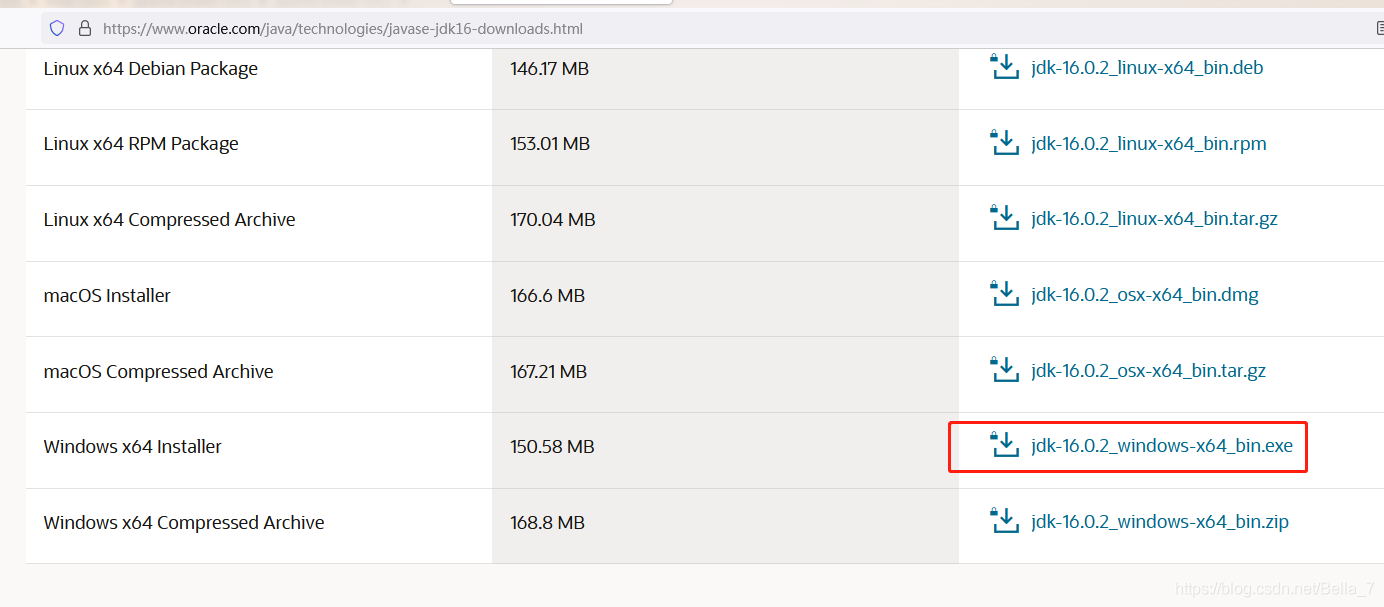Open the jdk-16.0.2_windows-x64_bin.zip link
The height and width of the screenshot is (607, 1384).
coord(1160,522)
